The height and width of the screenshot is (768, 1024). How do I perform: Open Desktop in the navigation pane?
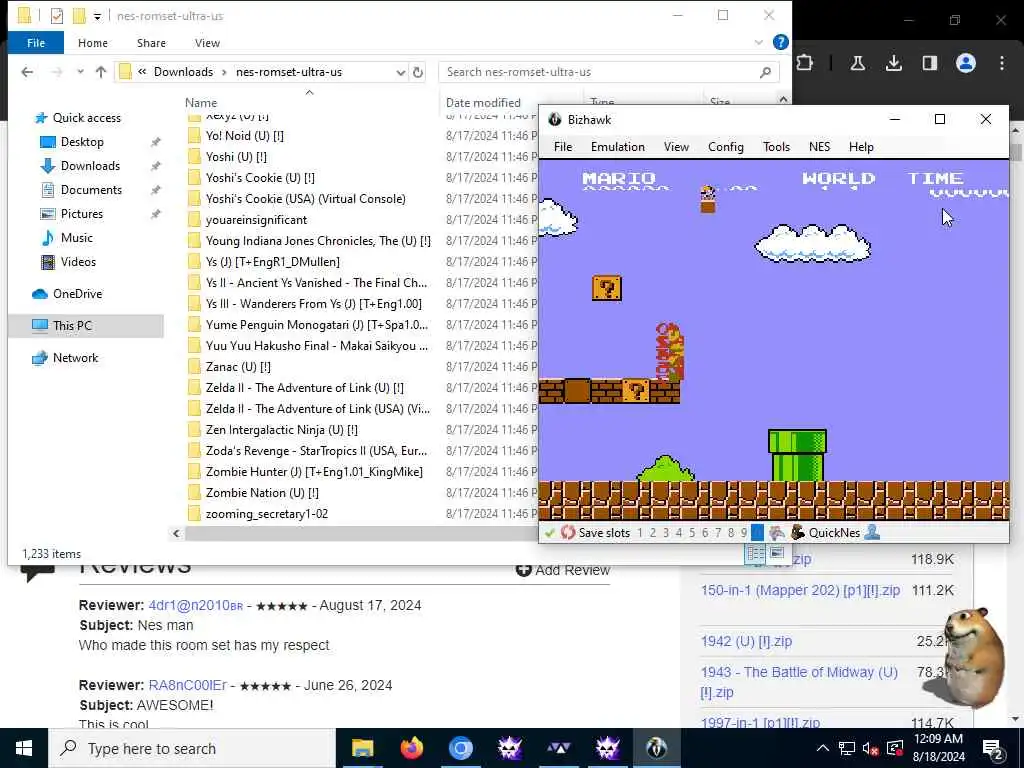[82, 142]
